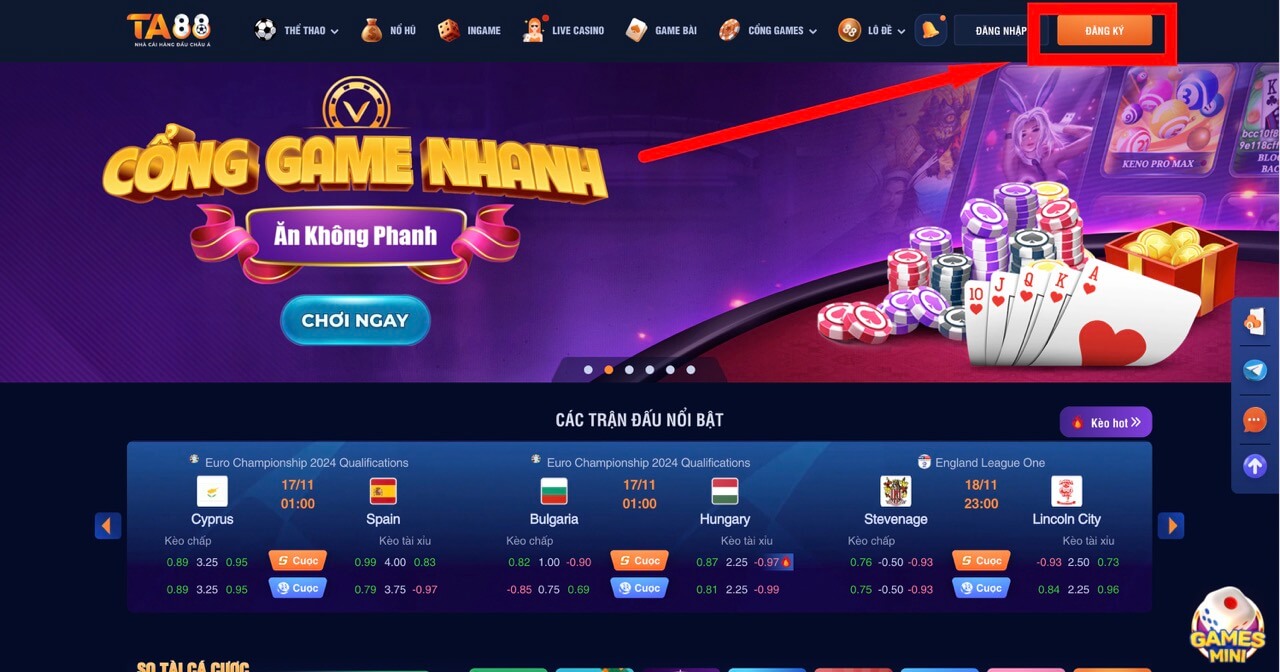Go to the Game Bài section
Viewport: 1280px width, 672px height.
[661, 30]
